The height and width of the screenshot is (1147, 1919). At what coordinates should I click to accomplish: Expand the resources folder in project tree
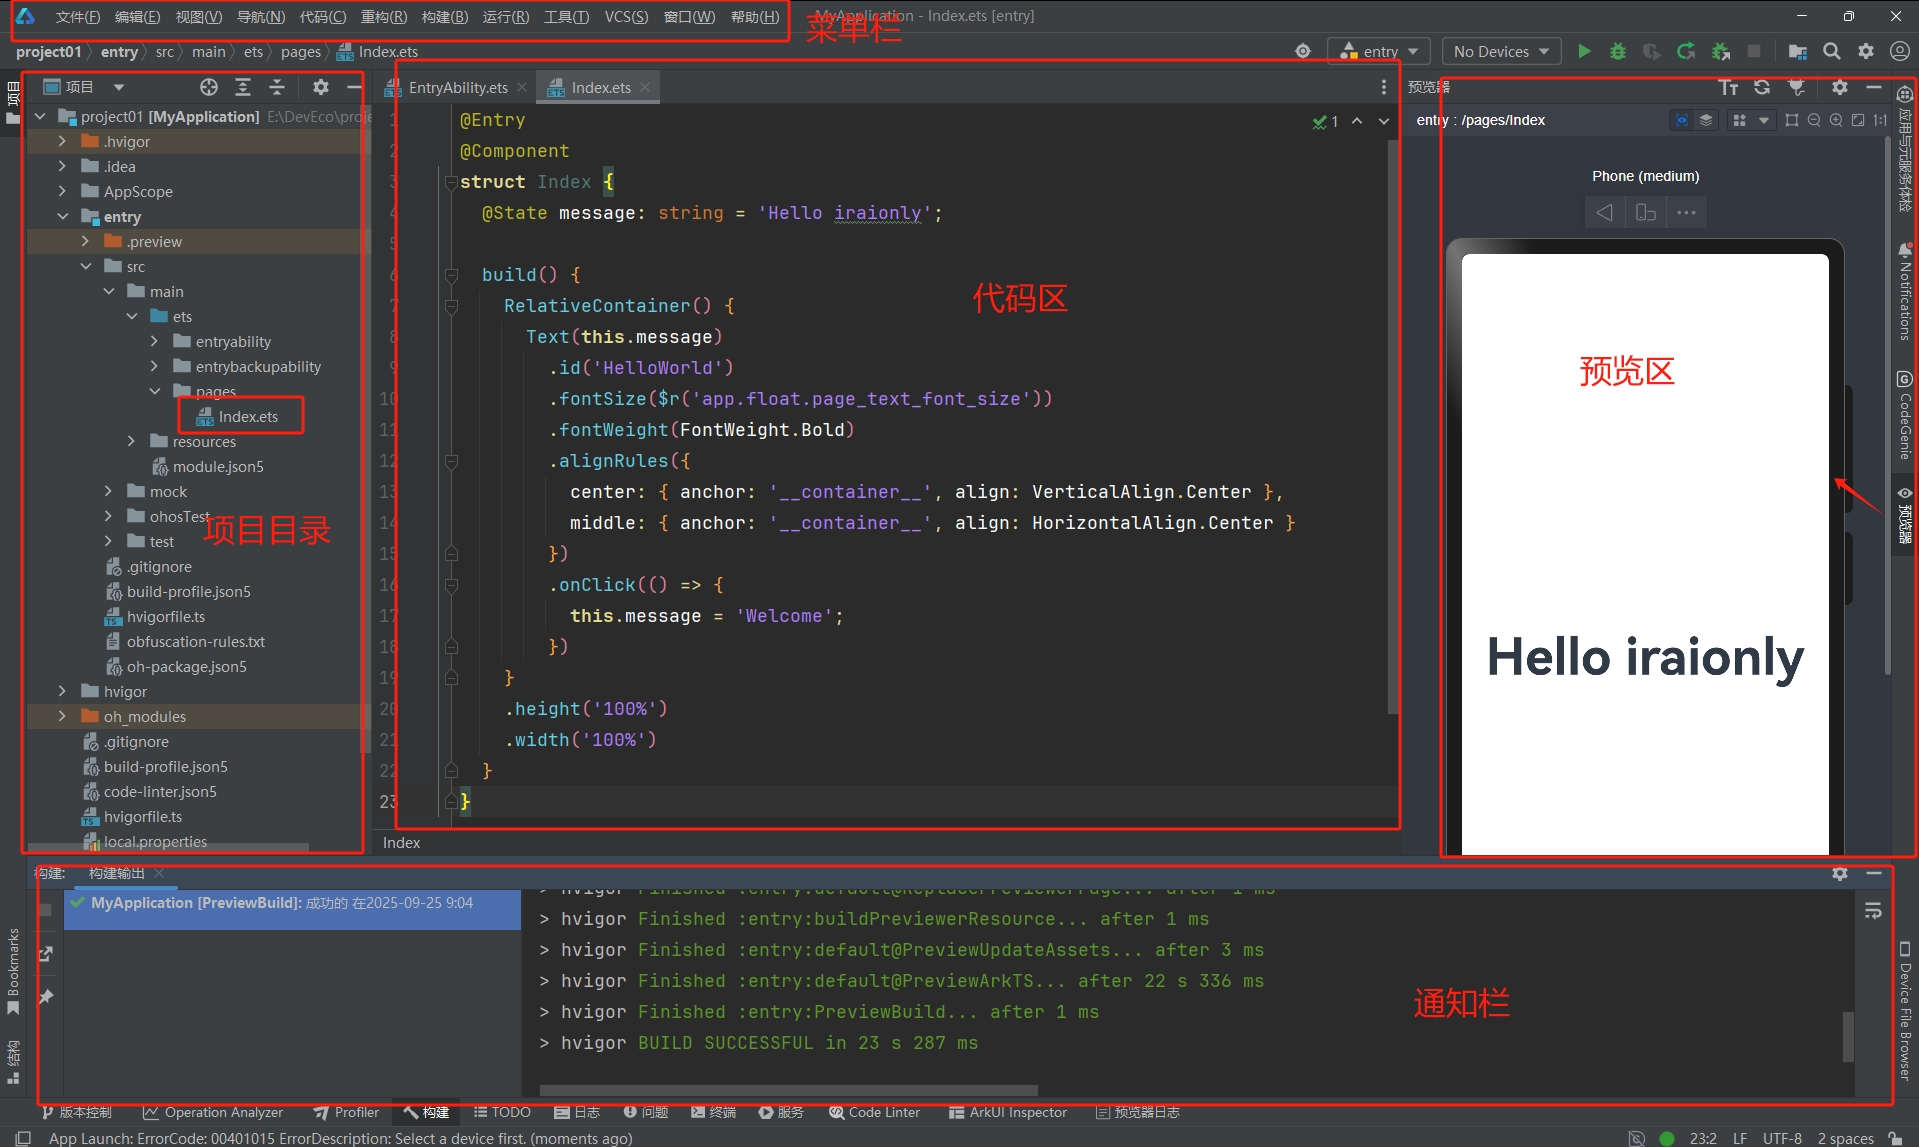(131, 441)
